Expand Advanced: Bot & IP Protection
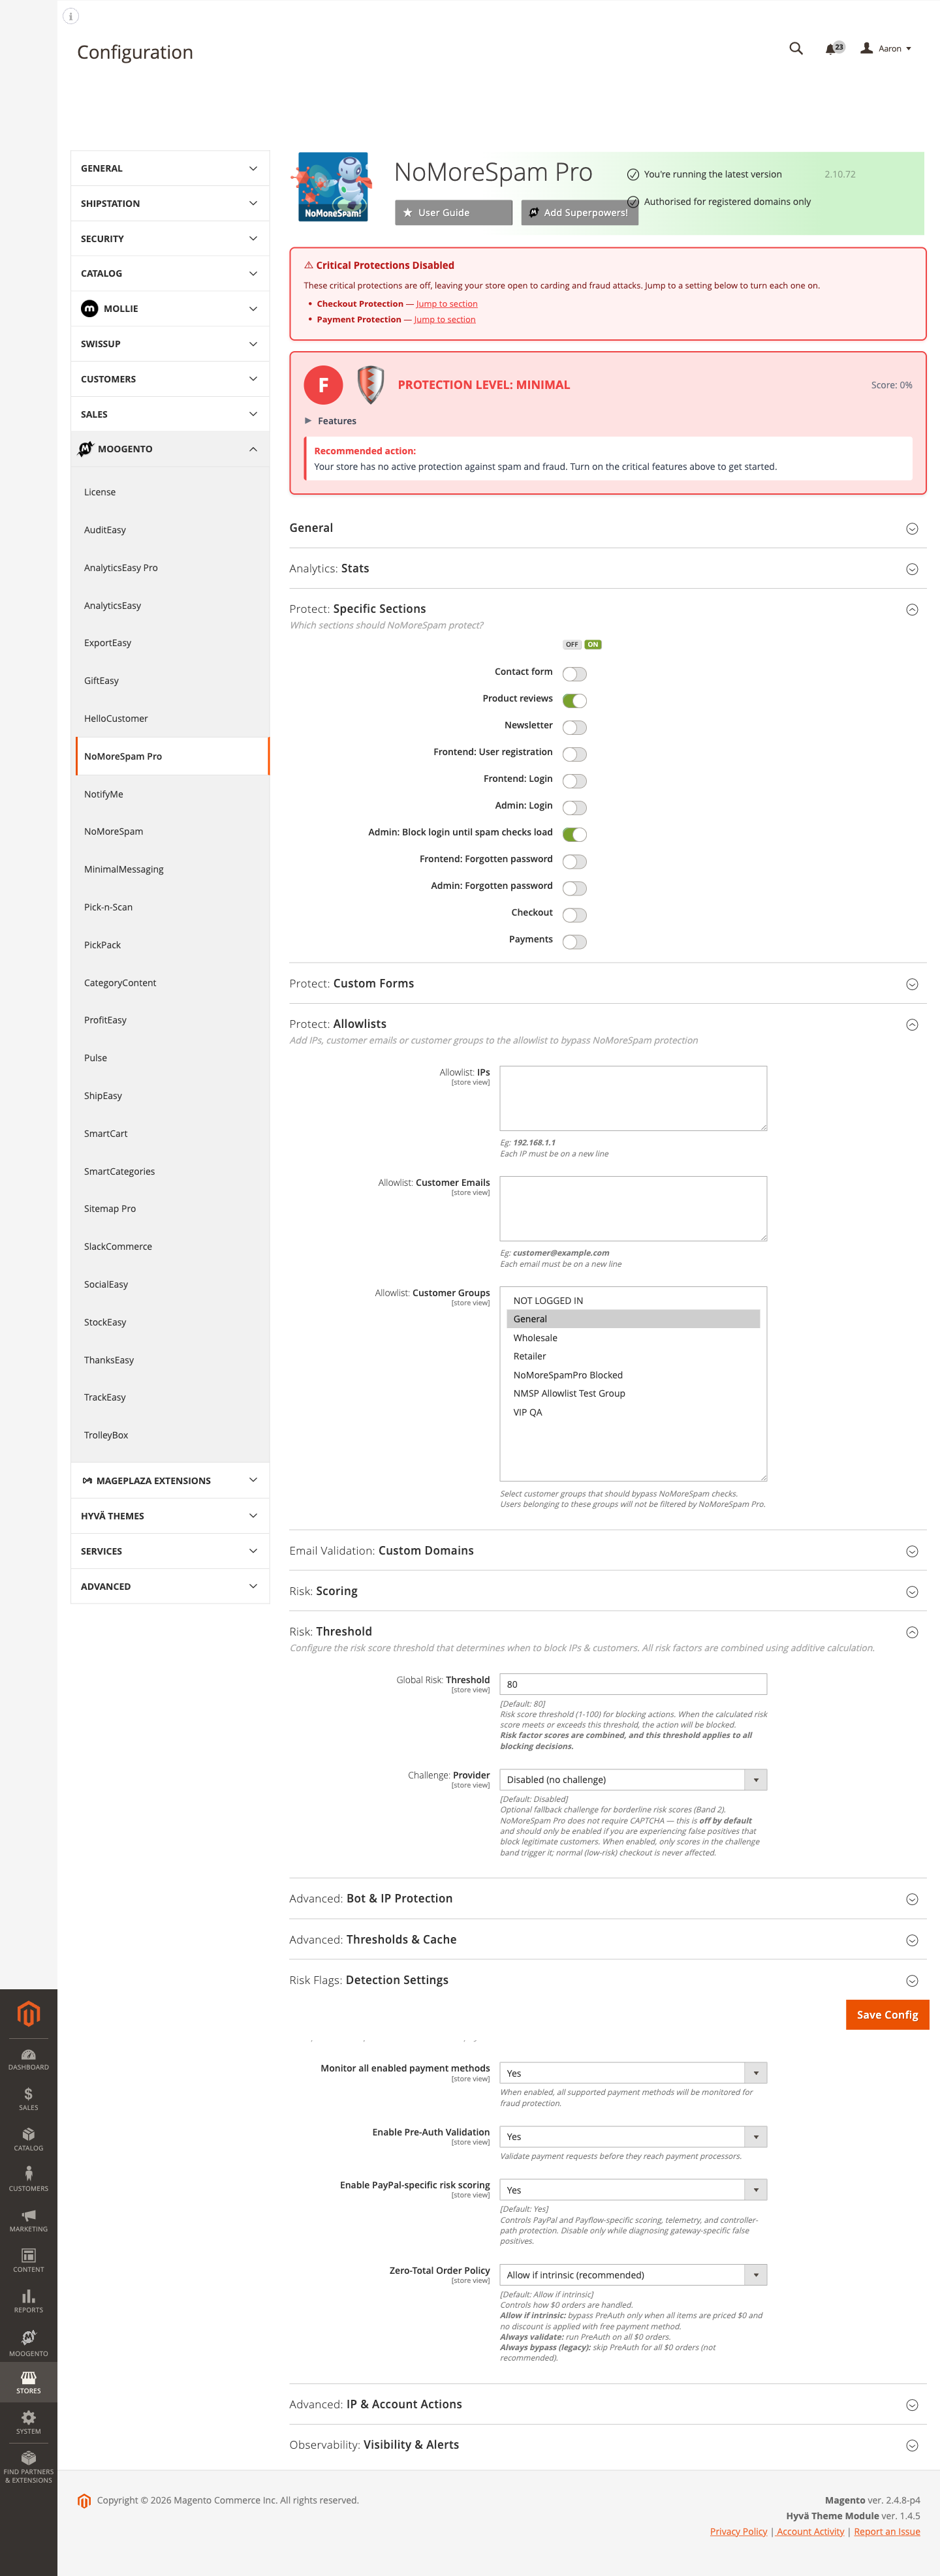Screen dimensions: 940x2576 (607, 1899)
